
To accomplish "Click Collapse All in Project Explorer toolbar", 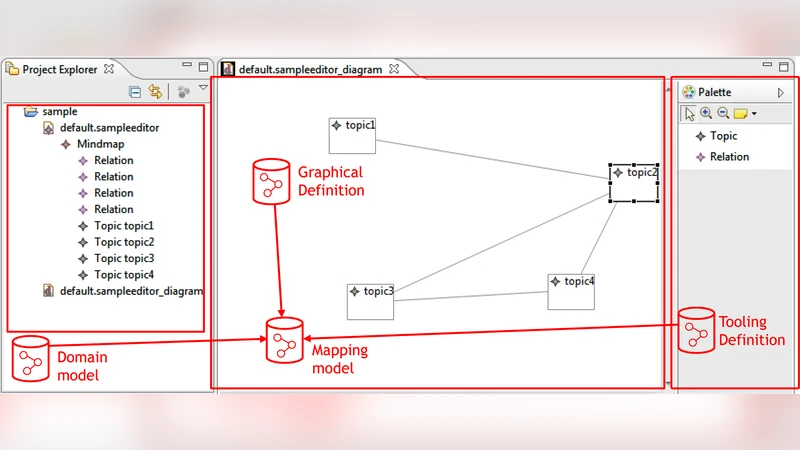I will (x=135, y=92).
